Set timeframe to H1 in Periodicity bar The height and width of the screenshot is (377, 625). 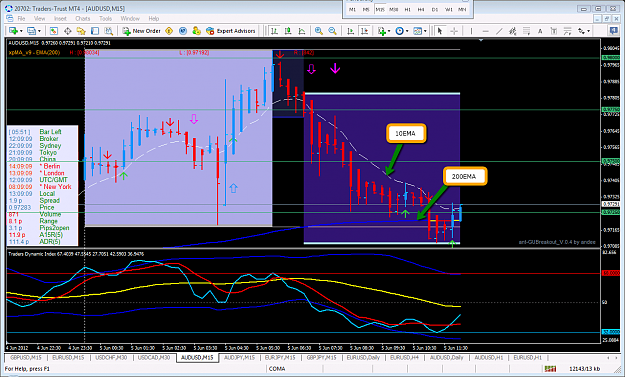(407, 9)
